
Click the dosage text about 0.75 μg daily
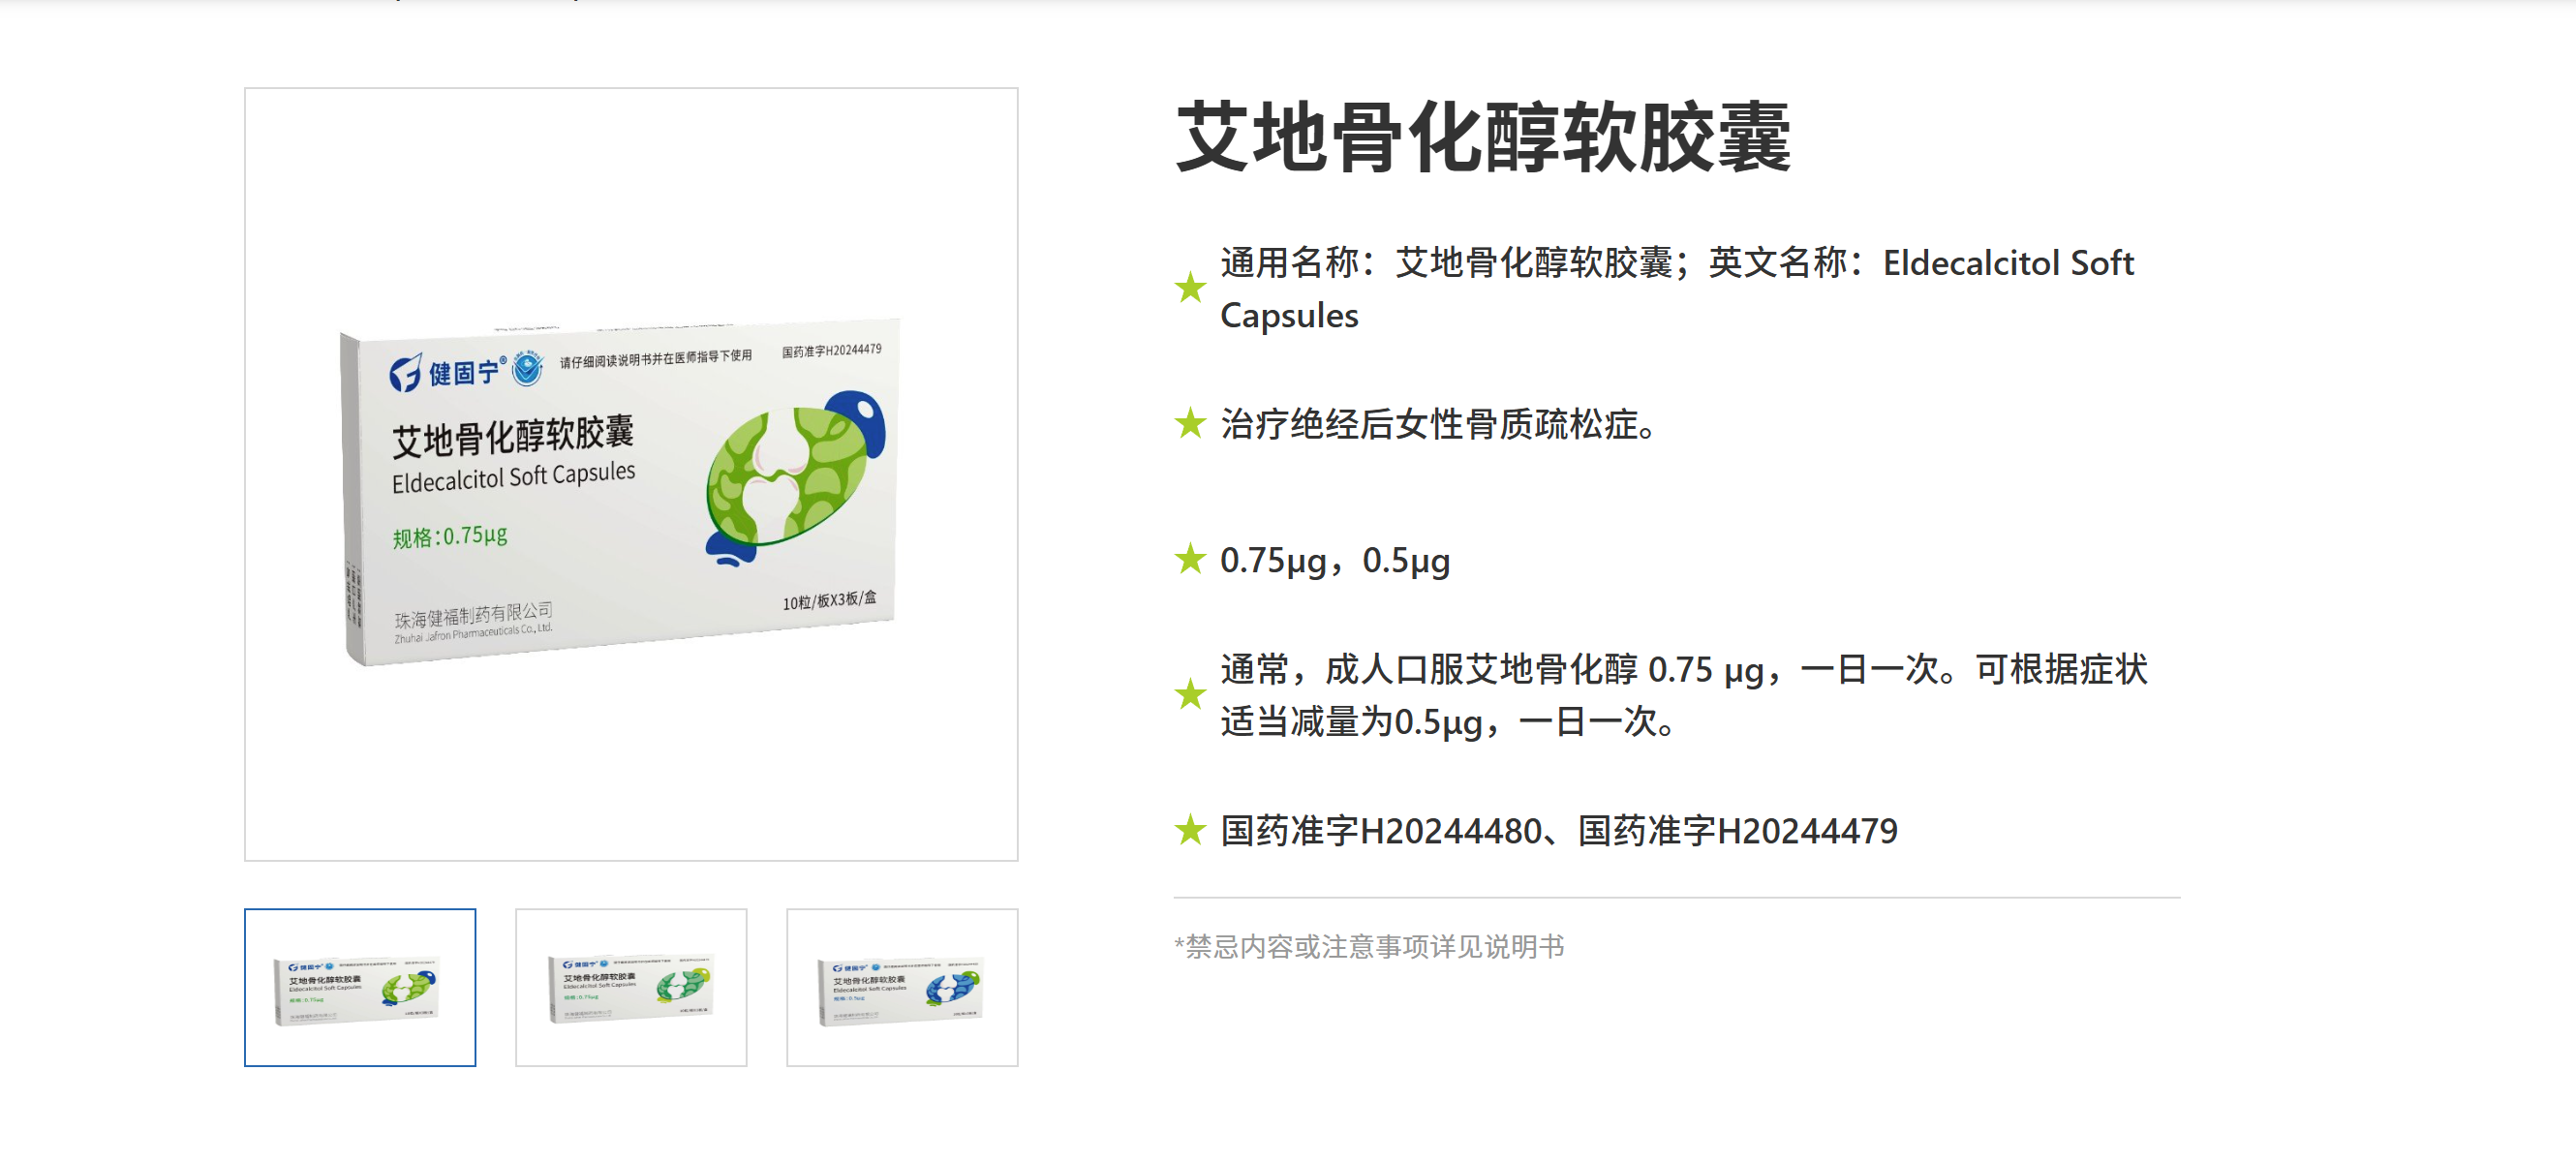click(1683, 695)
